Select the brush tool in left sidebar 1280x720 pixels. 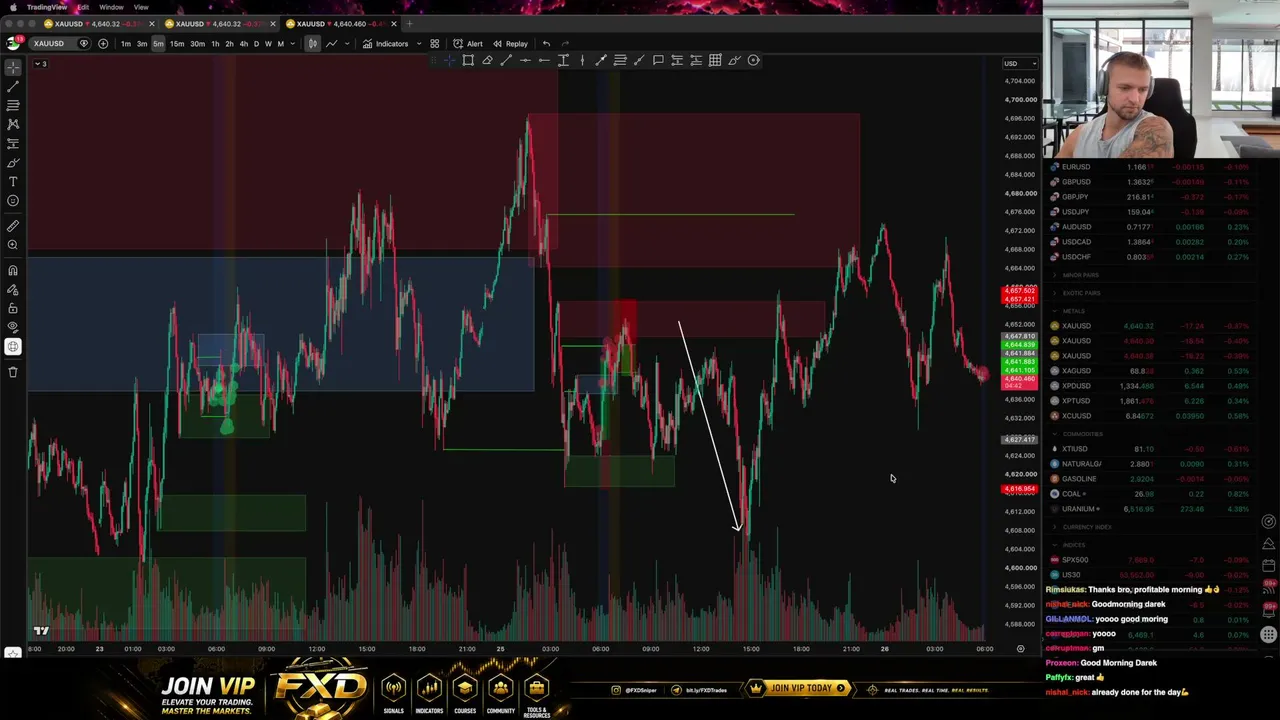click(x=13, y=162)
